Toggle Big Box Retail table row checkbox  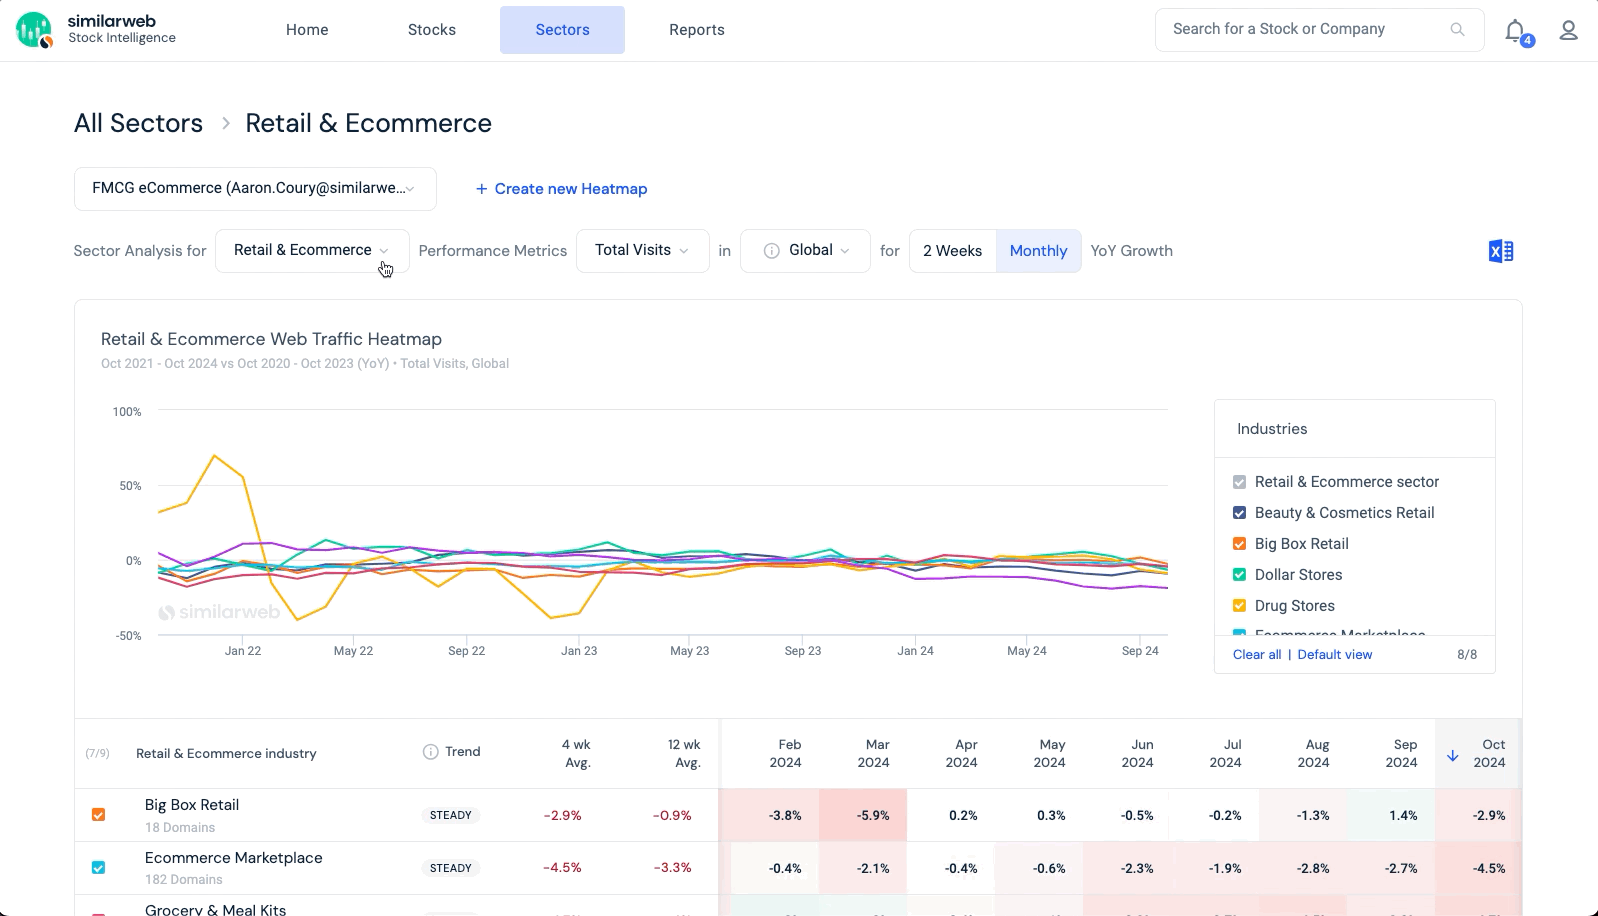[98, 815]
